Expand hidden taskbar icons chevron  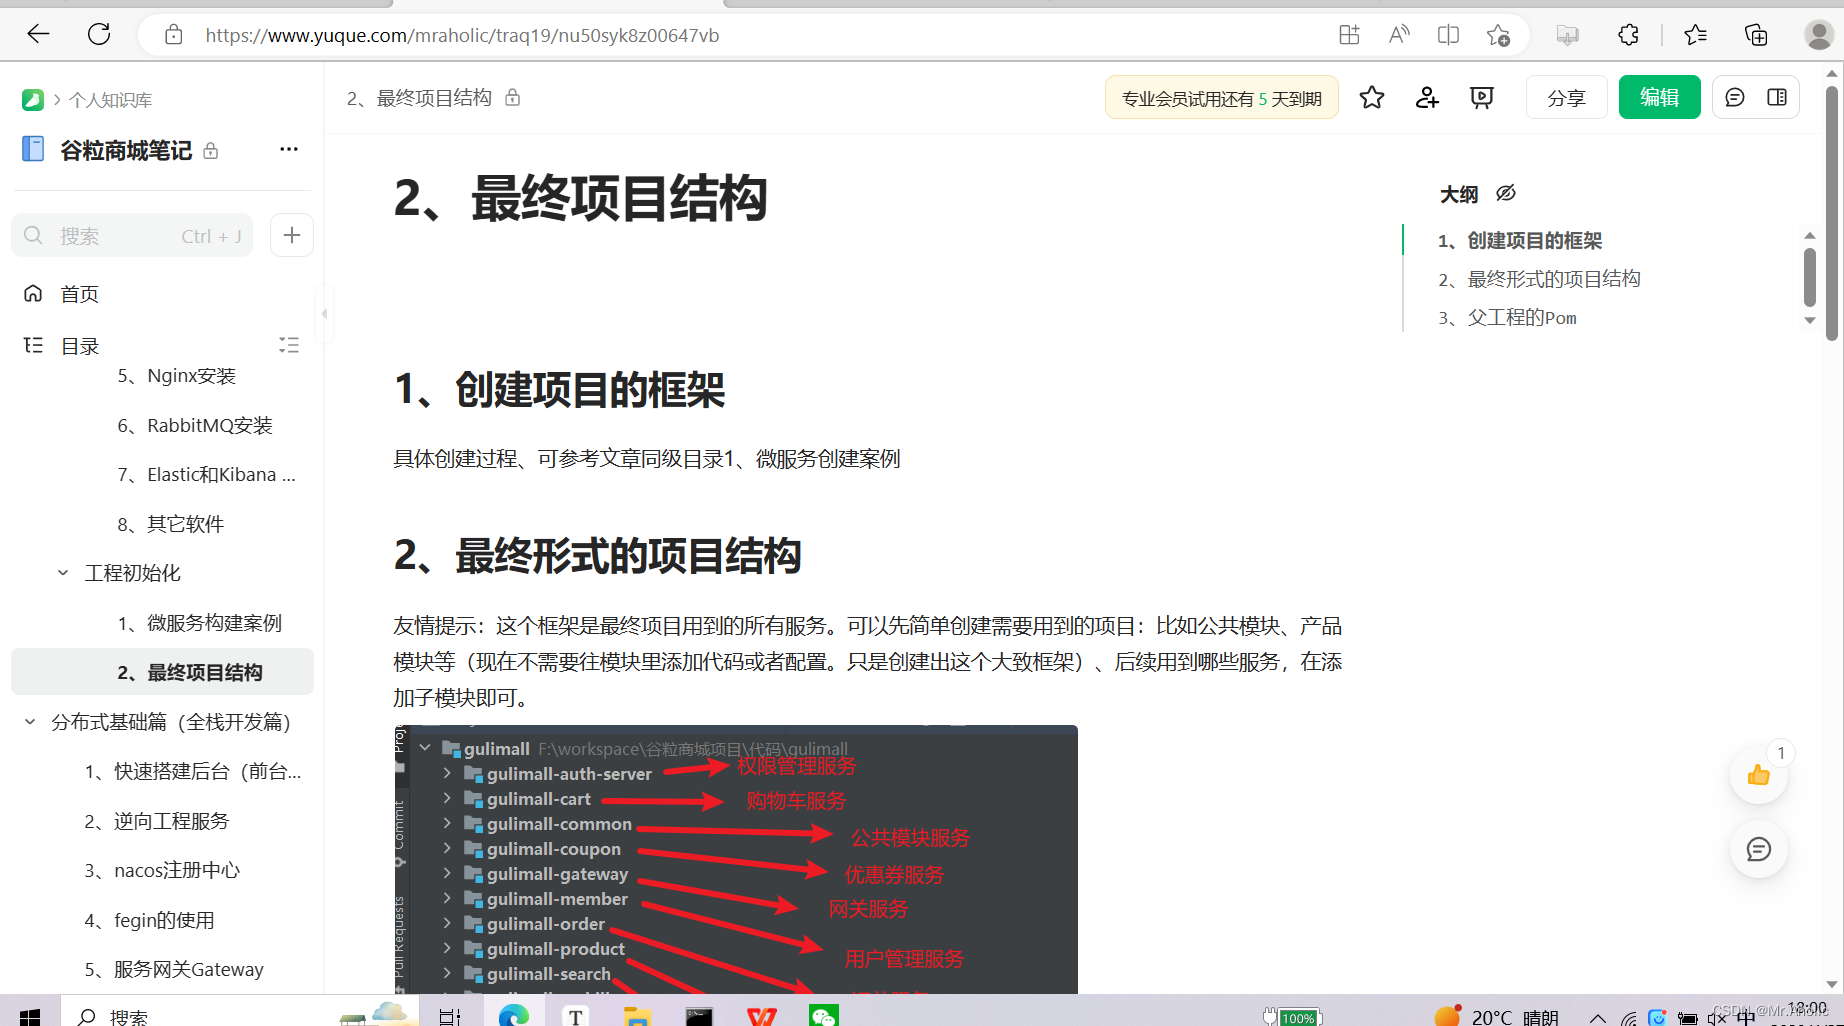(1597, 1016)
